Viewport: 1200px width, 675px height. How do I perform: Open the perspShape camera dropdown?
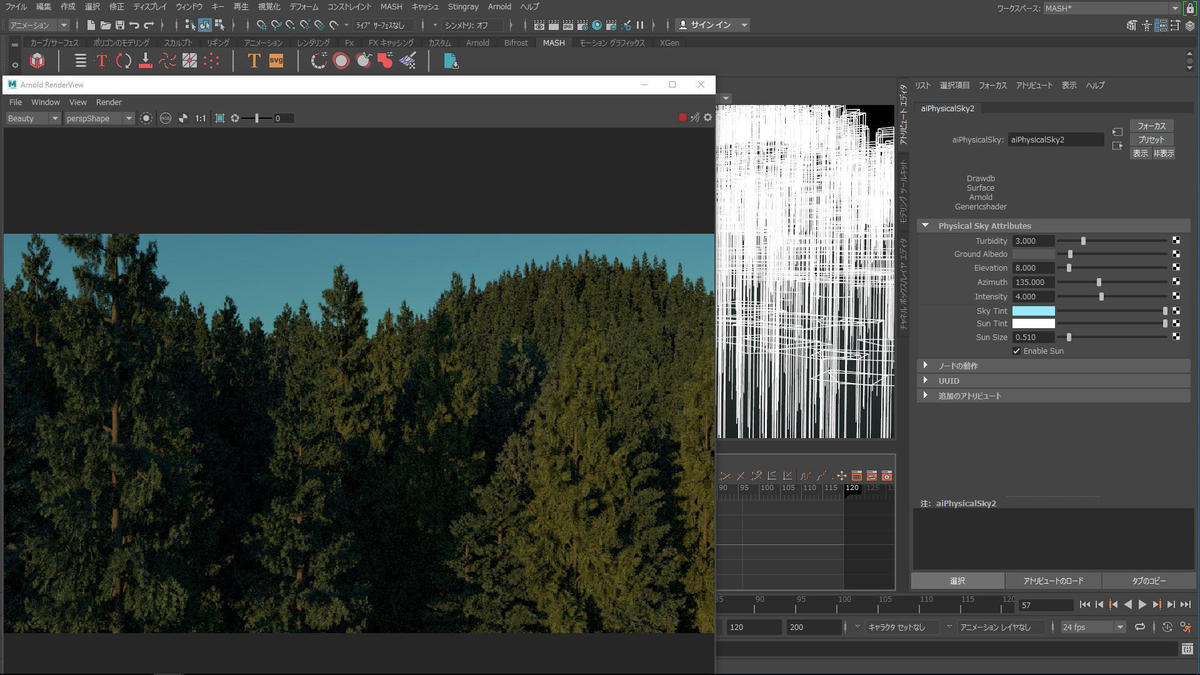[99, 118]
